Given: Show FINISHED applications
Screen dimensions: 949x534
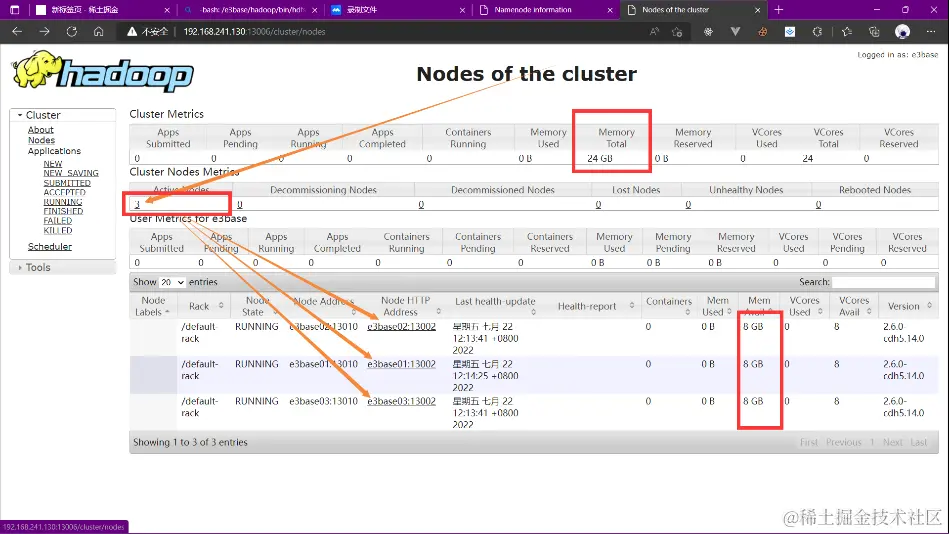Looking at the screenshot, I should pos(63,211).
